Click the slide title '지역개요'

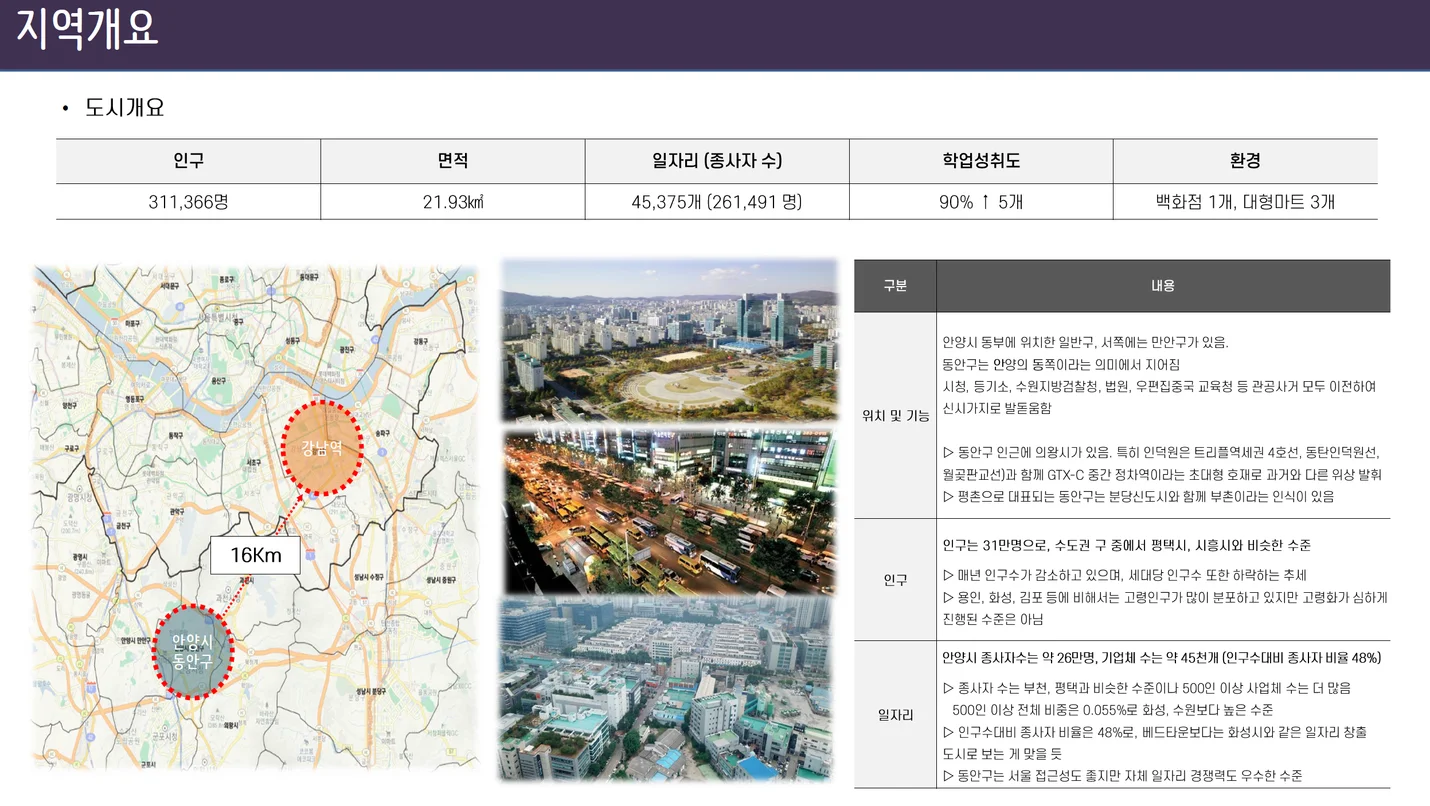click(x=88, y=30)
